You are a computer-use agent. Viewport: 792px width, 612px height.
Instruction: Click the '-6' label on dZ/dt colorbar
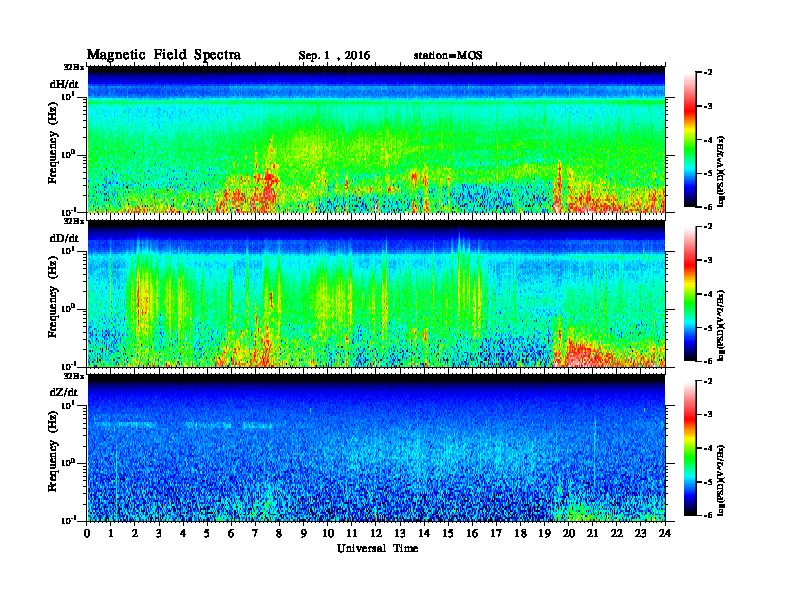point(706,515)
